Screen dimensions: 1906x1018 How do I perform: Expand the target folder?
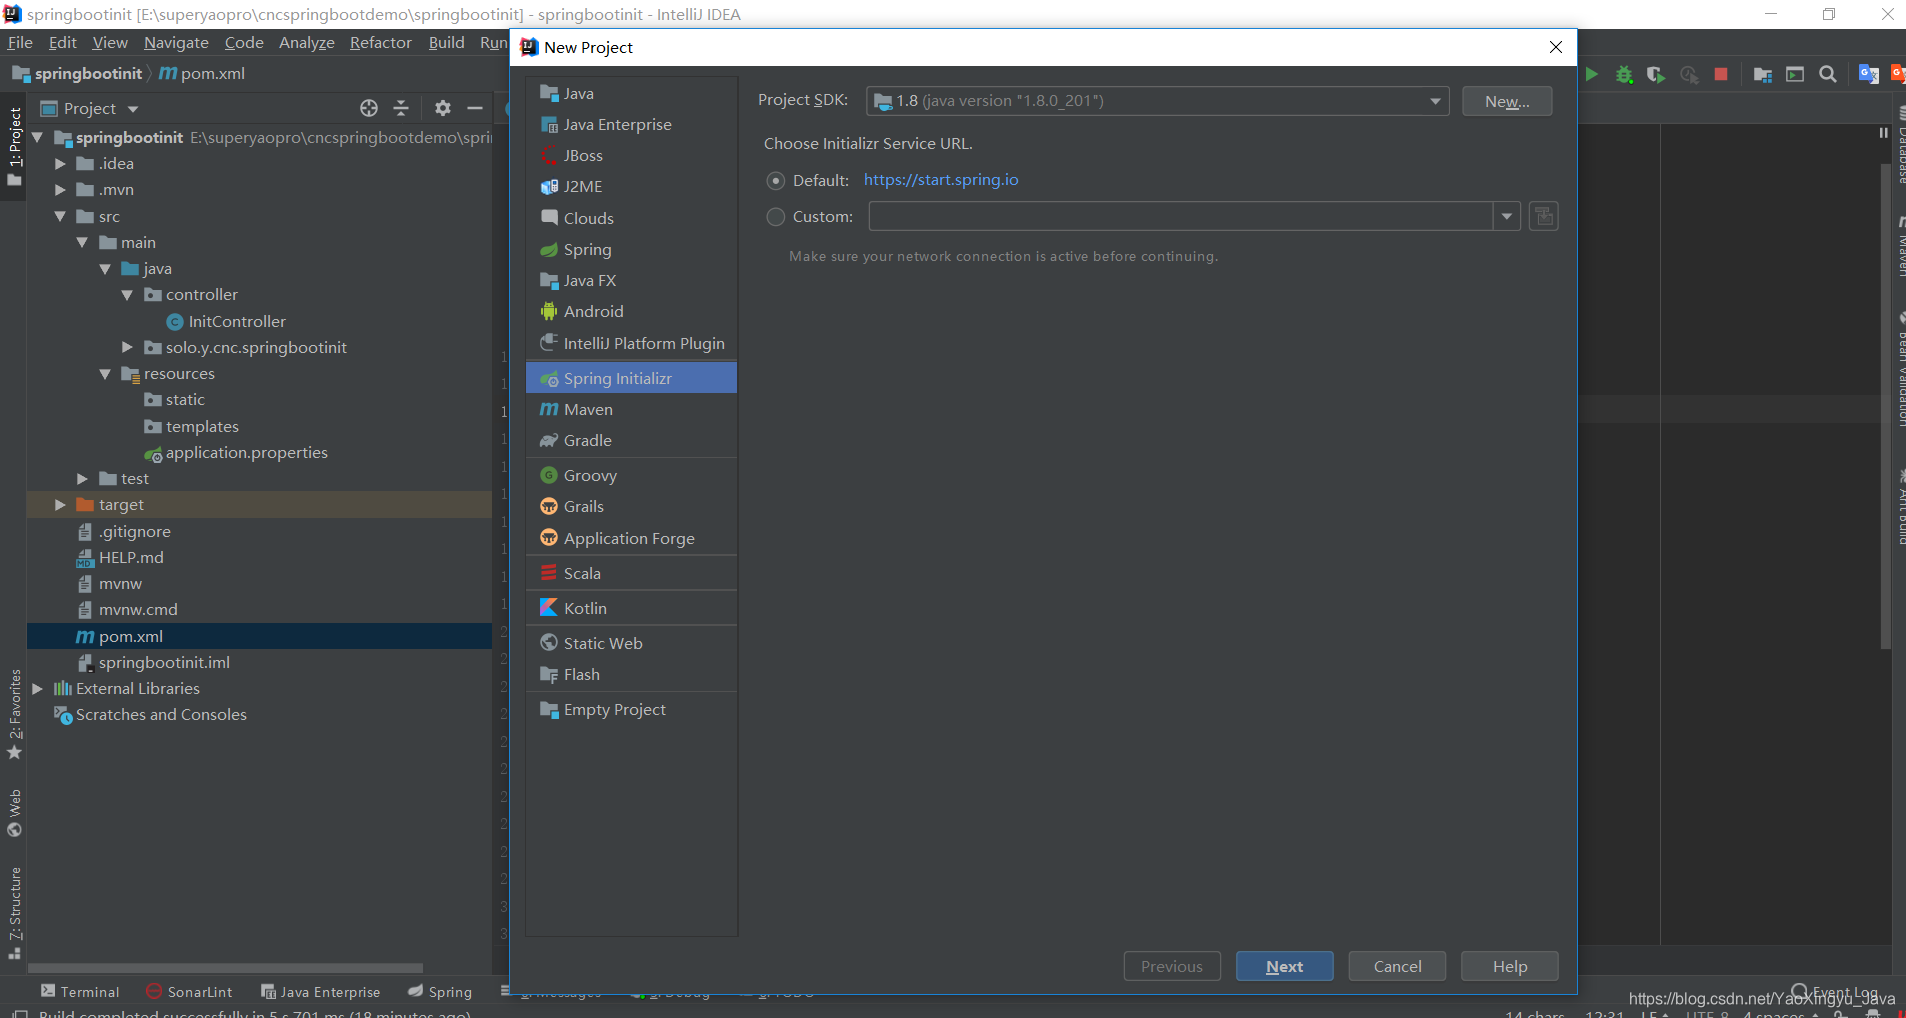[x=60, y=504]
